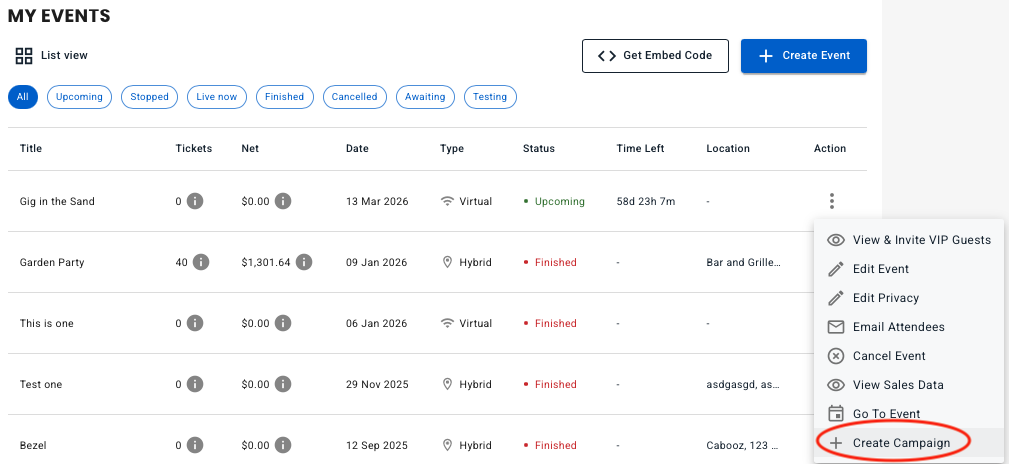Select the All filter chip
The image size is (1009, 464).
point(23,97)
